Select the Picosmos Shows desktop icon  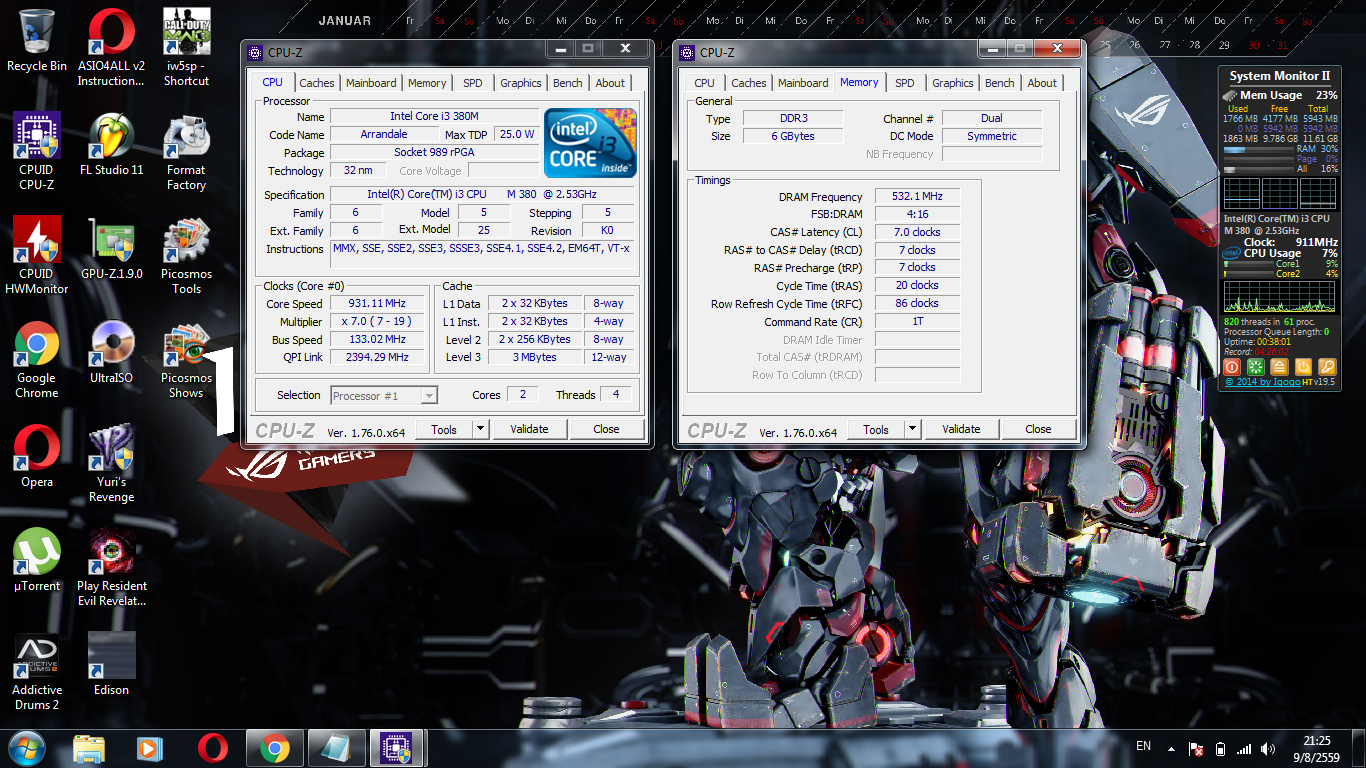tap(186, 360)
